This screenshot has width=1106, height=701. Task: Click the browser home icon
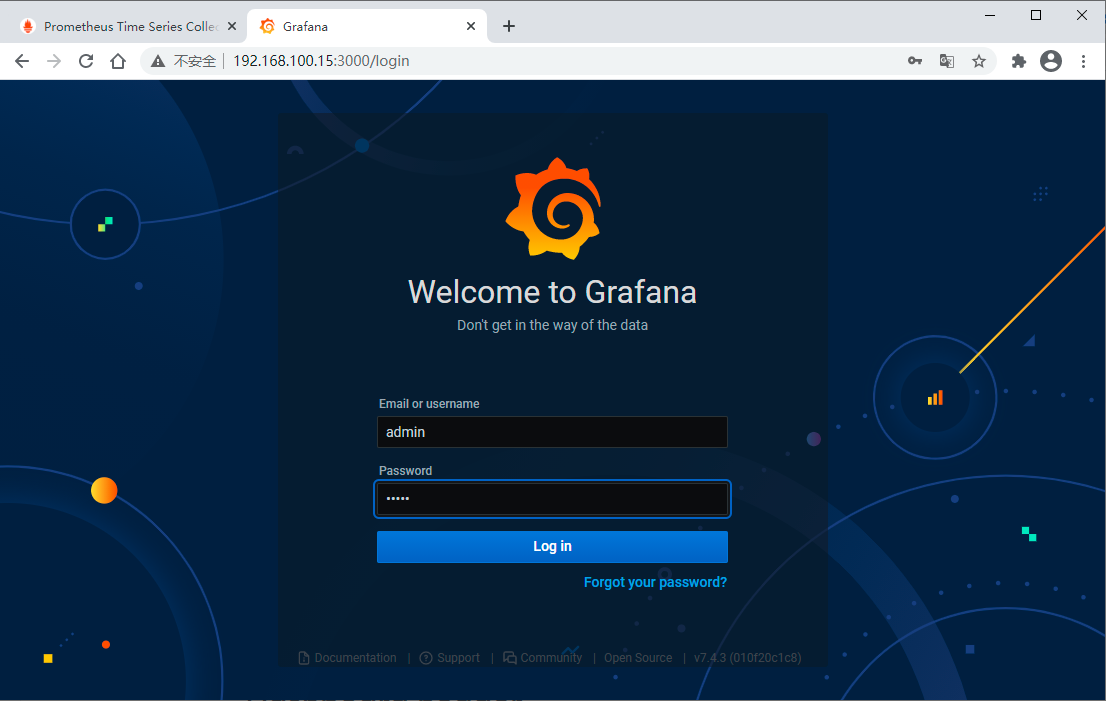[118, 61]
